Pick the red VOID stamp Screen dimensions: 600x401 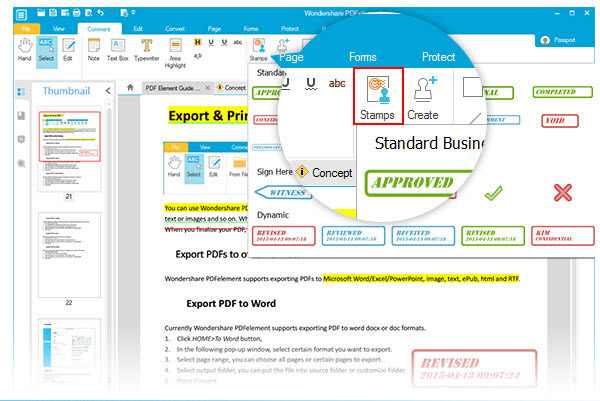coord(560,121)
